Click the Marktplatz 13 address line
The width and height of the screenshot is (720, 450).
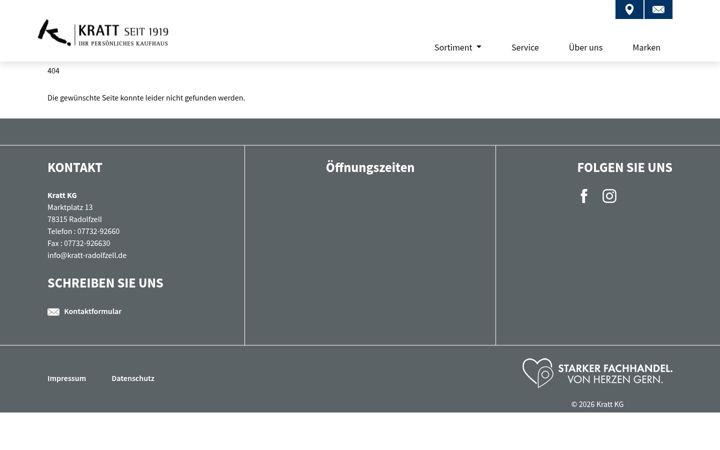[70, 208]
